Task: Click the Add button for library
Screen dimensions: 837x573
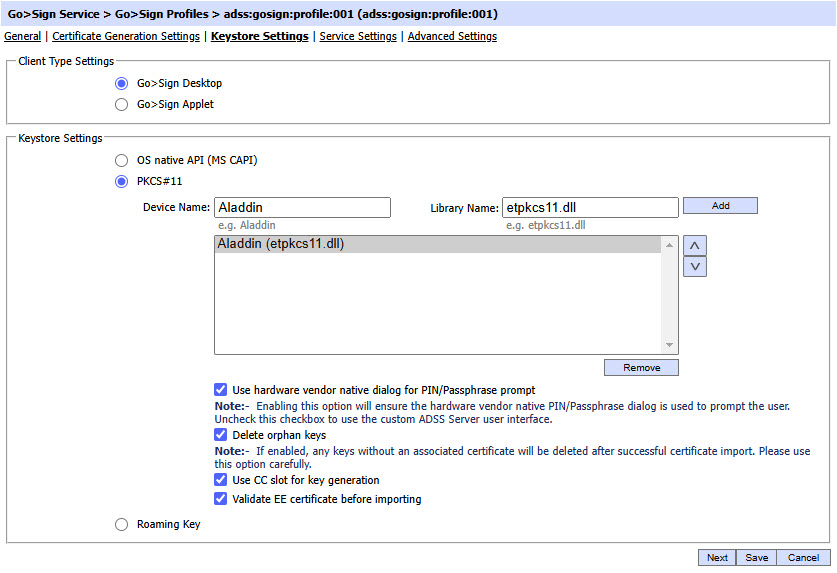Action: click(720, 206)
